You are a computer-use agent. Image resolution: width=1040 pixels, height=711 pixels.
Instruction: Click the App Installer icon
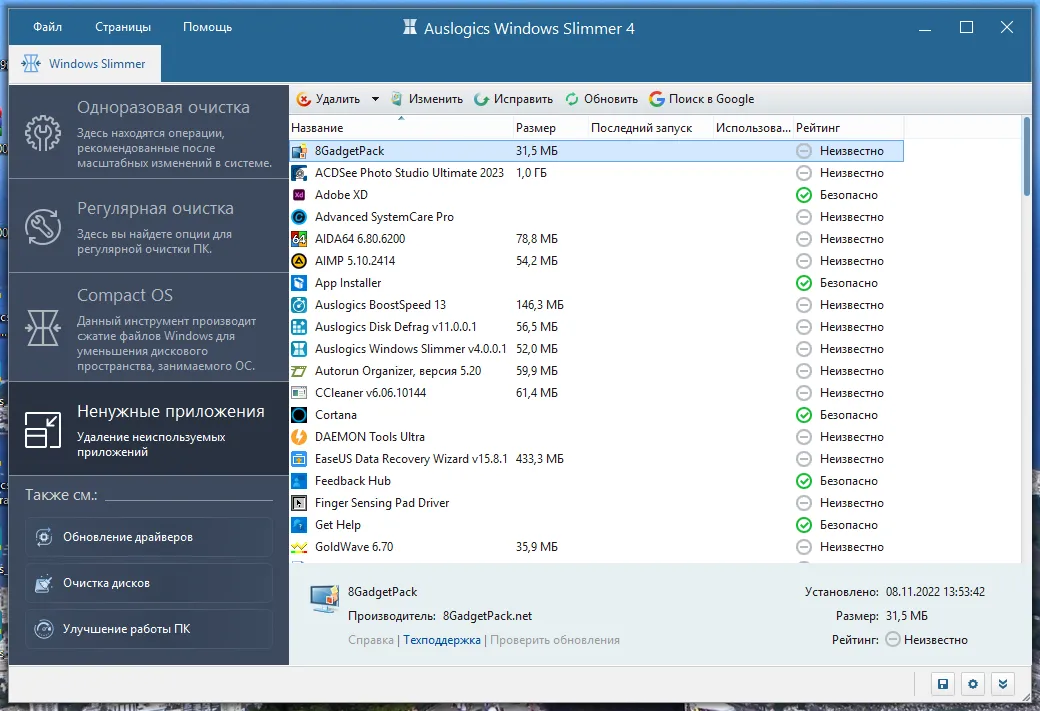[299, 283]
